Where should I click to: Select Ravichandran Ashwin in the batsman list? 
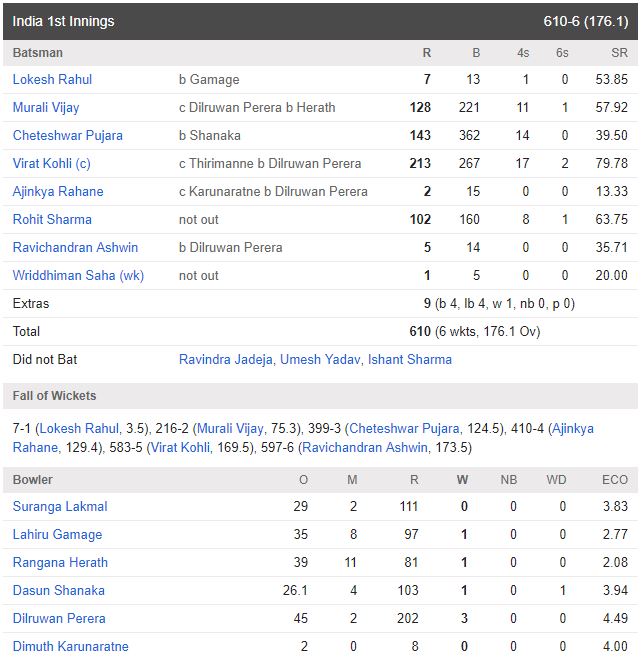click(75, 247)
